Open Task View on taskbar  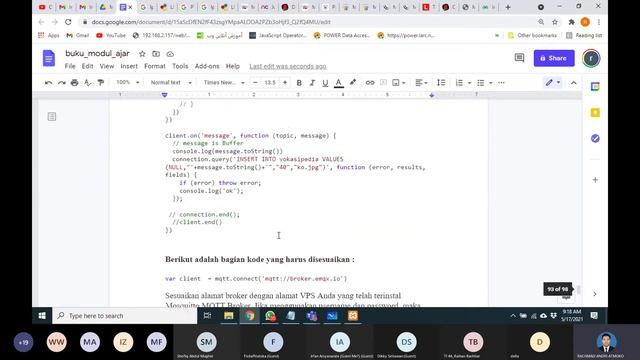207,316
